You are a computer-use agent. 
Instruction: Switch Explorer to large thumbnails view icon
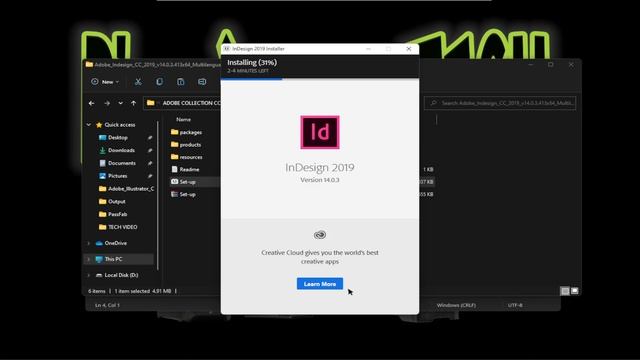[x=575, y=291]
